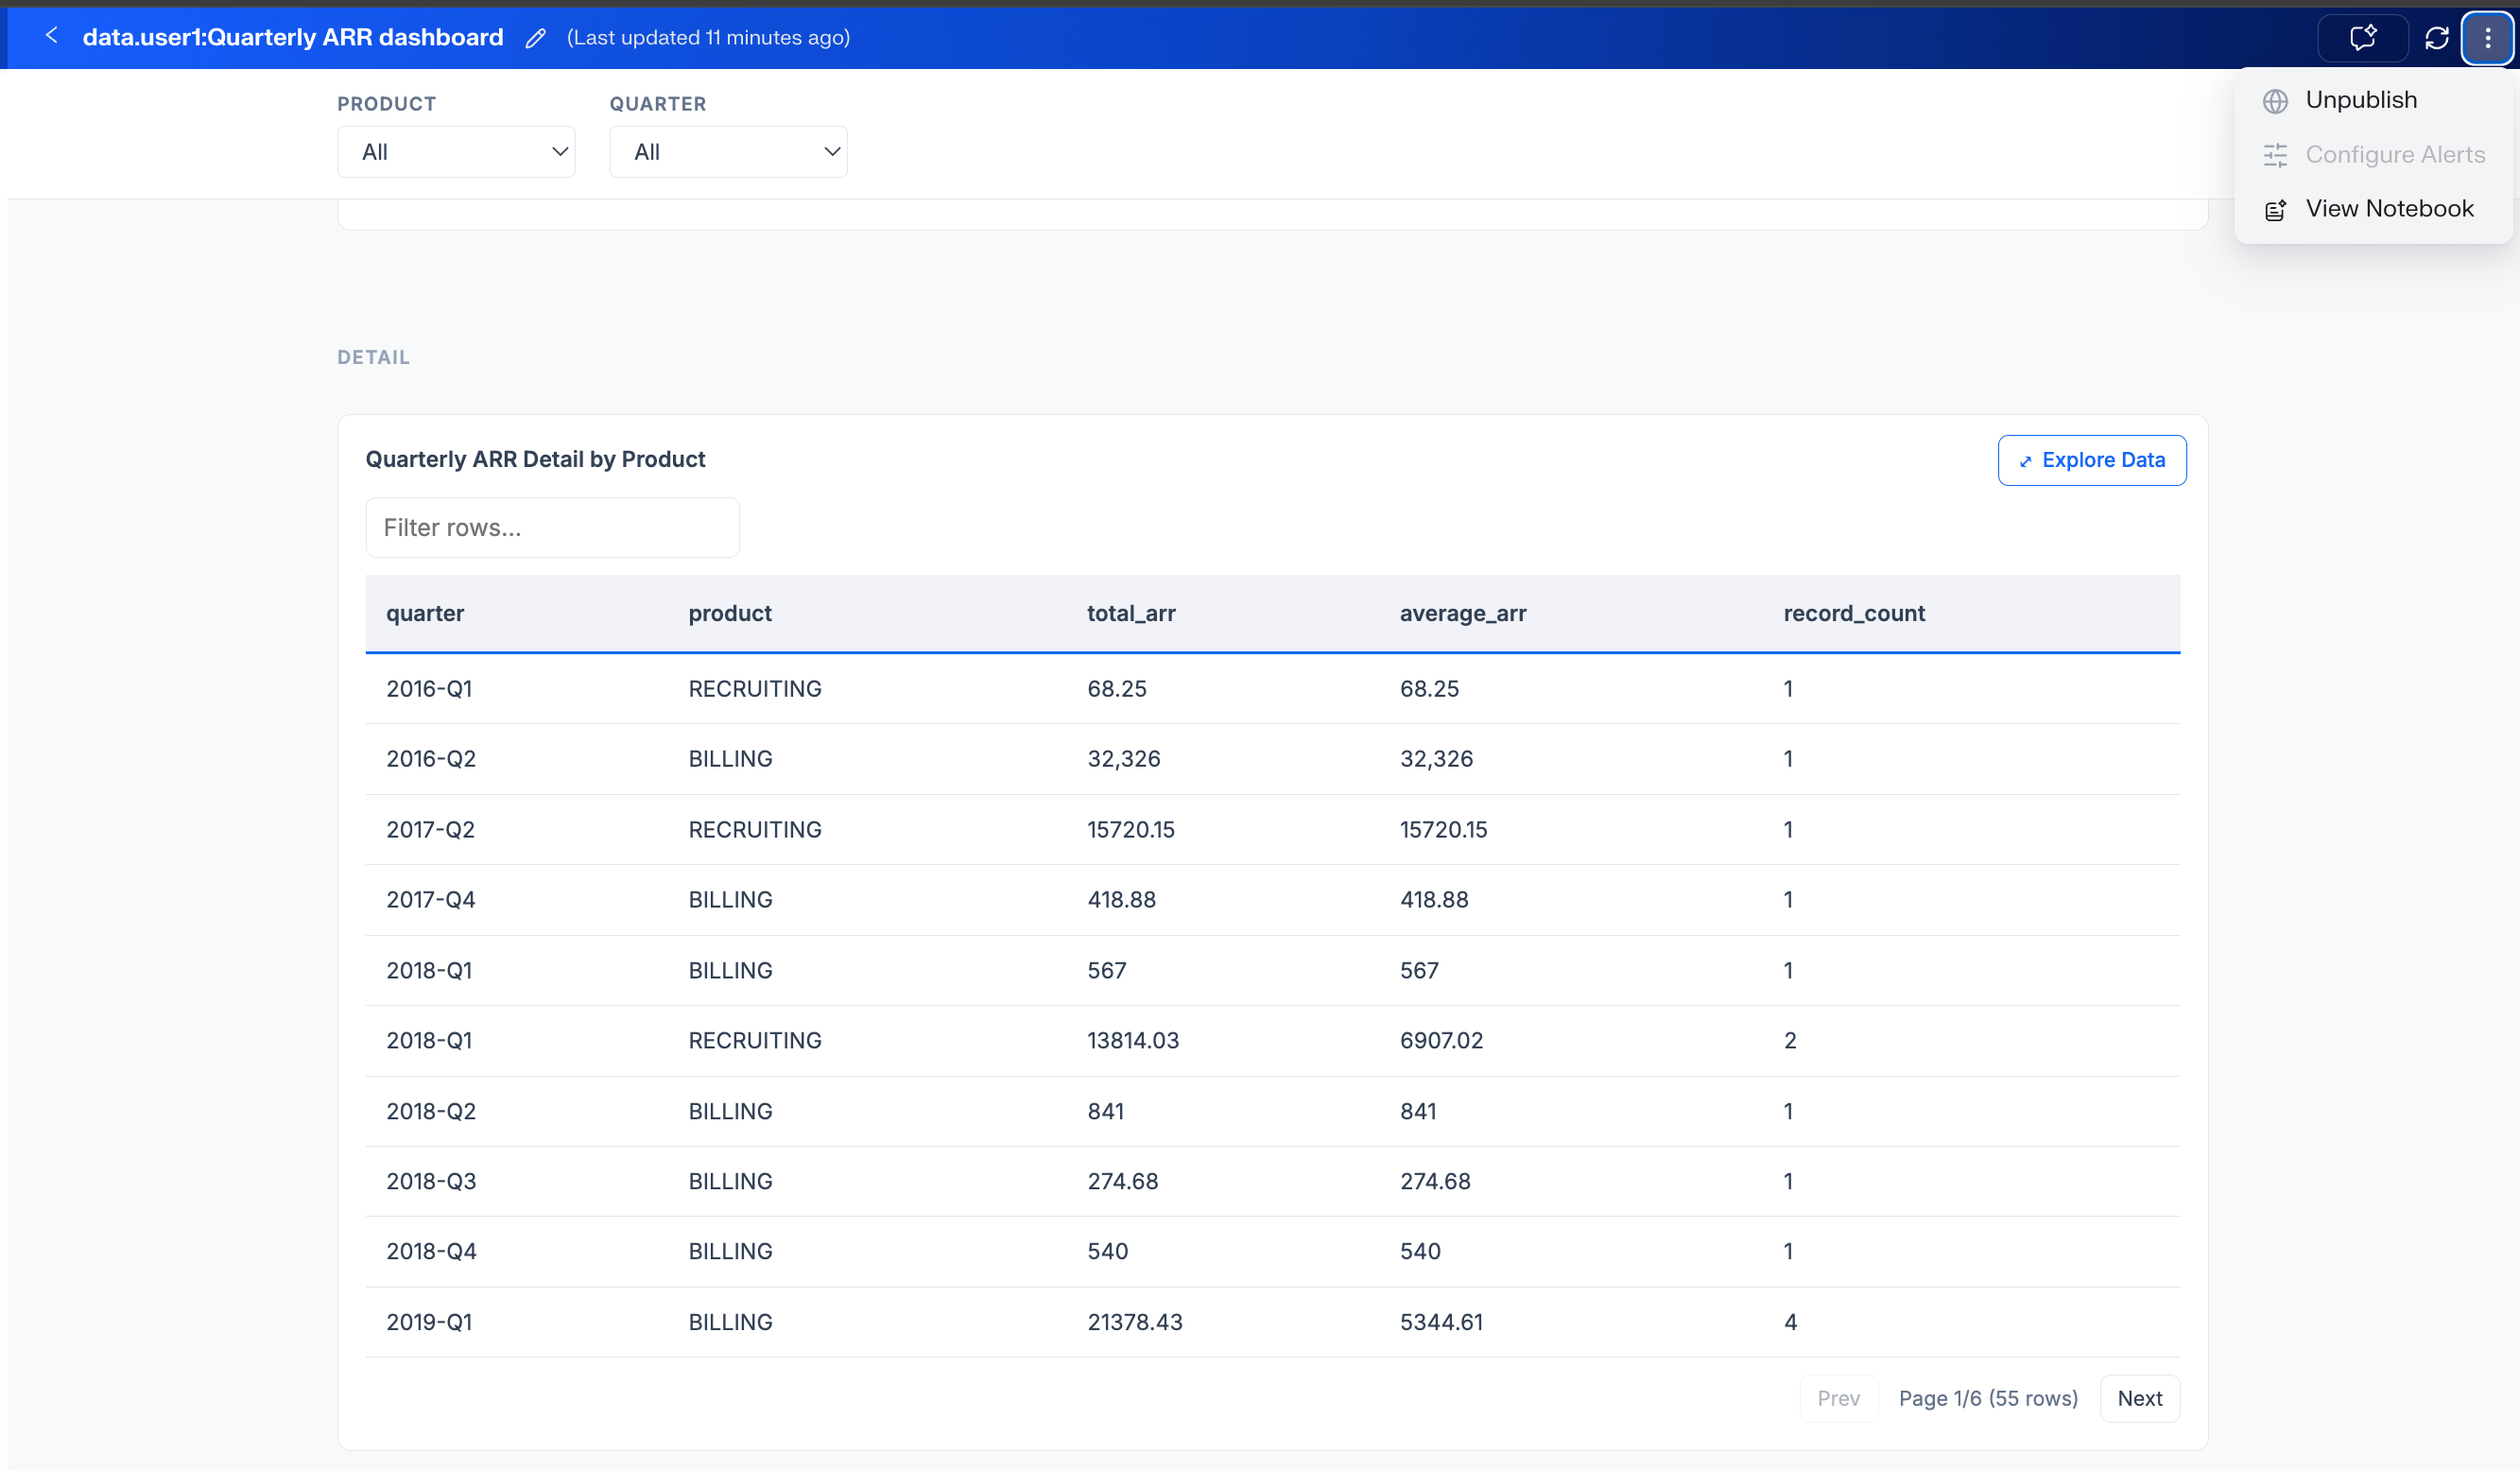Screen dimensions: 2520x1471
Task: Go to Next page of table
Action: (x=2140, y=1398)
